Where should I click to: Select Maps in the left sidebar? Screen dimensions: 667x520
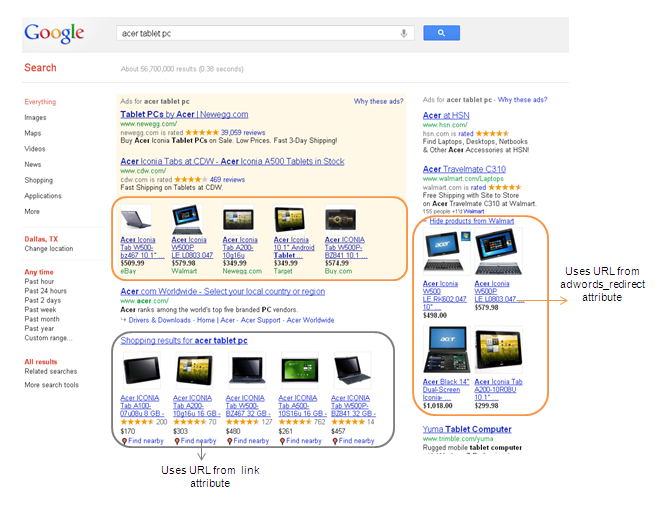pyautogui.click(x=33, y=133)
